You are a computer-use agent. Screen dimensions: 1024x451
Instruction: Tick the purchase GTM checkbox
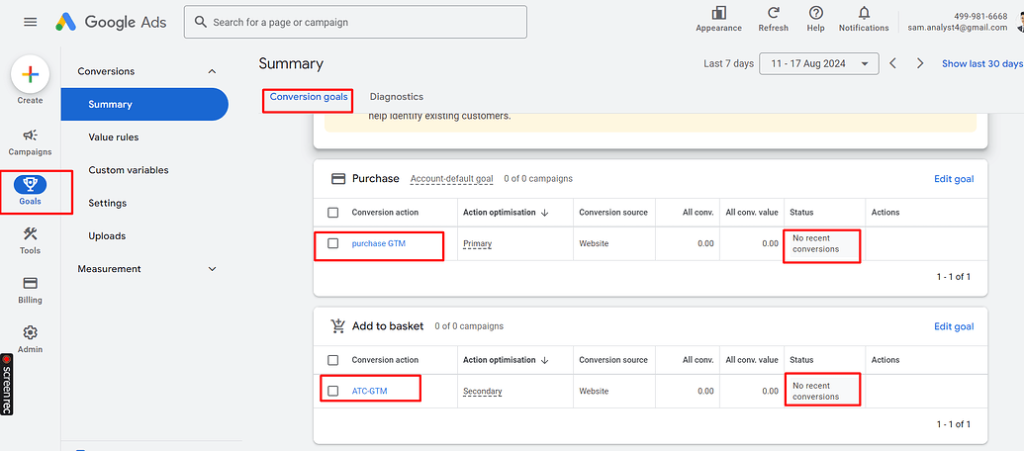pos(333,243)
